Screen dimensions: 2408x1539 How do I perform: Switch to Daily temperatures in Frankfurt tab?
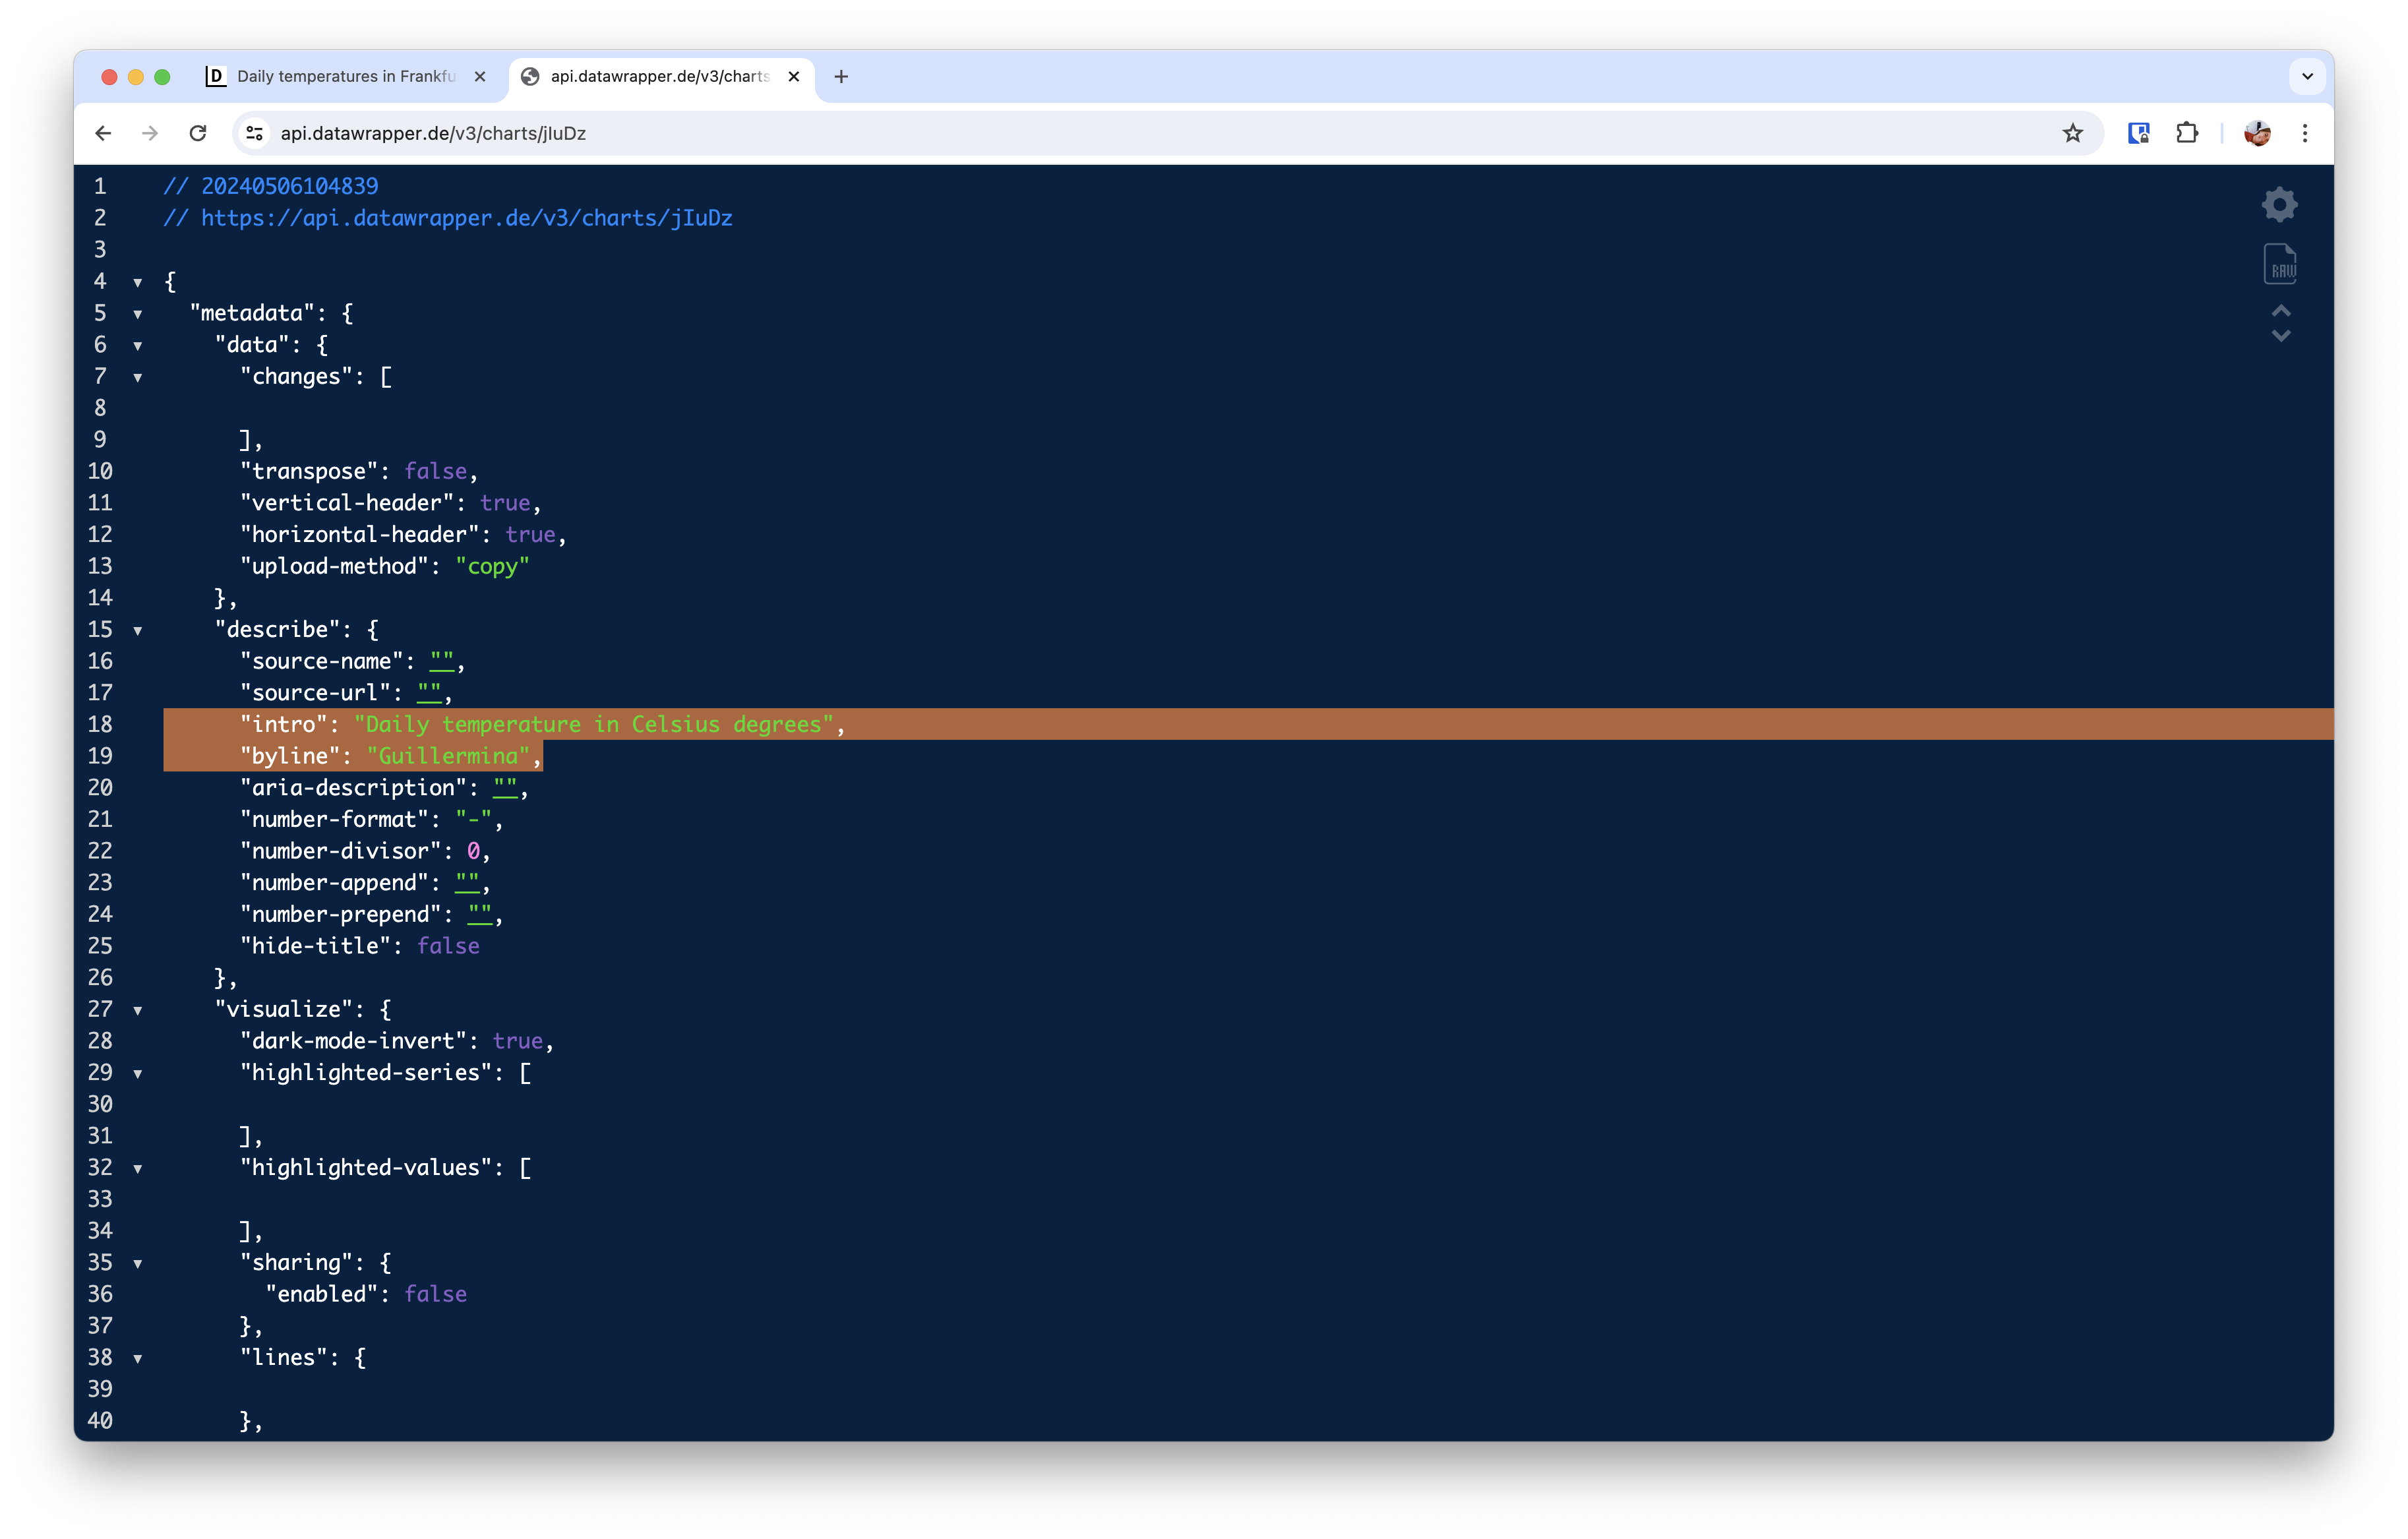point(346,76)
